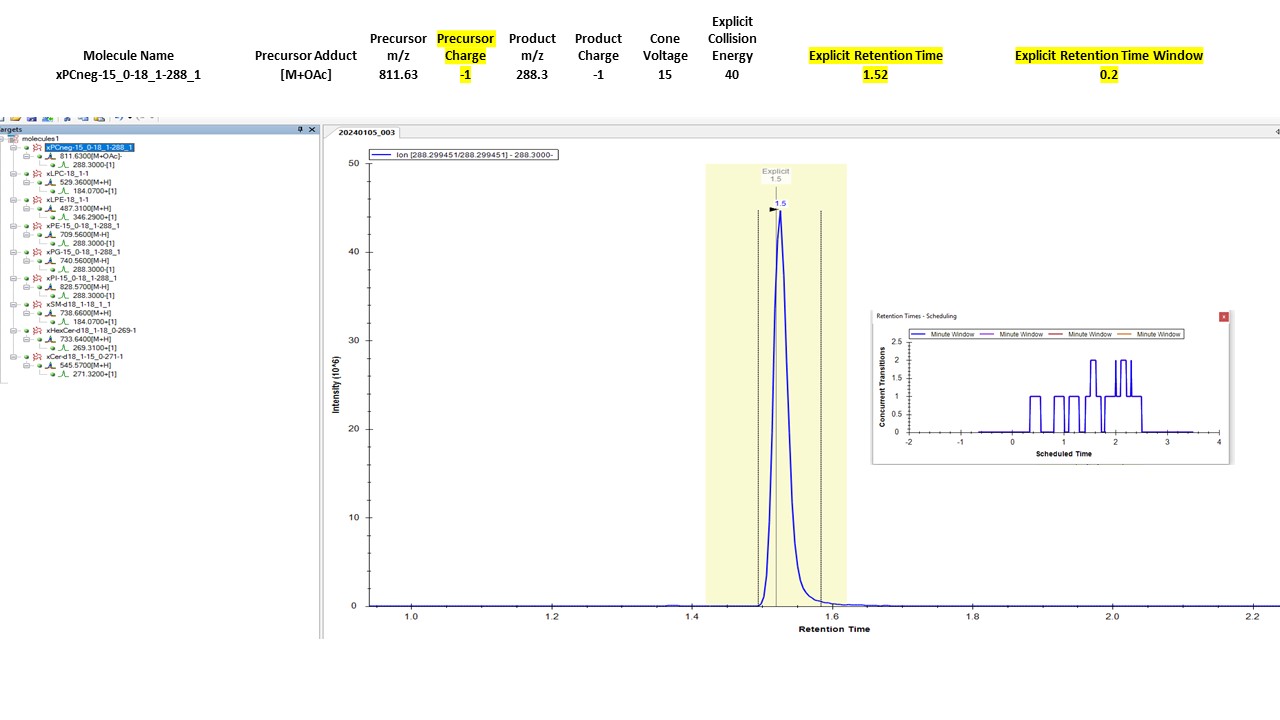Select the 184.0700+[1] transition under xSM-d18_1-18_1_1
Image resolution: width=1280 pixels, height=720 pixels.
pos(94,322)
